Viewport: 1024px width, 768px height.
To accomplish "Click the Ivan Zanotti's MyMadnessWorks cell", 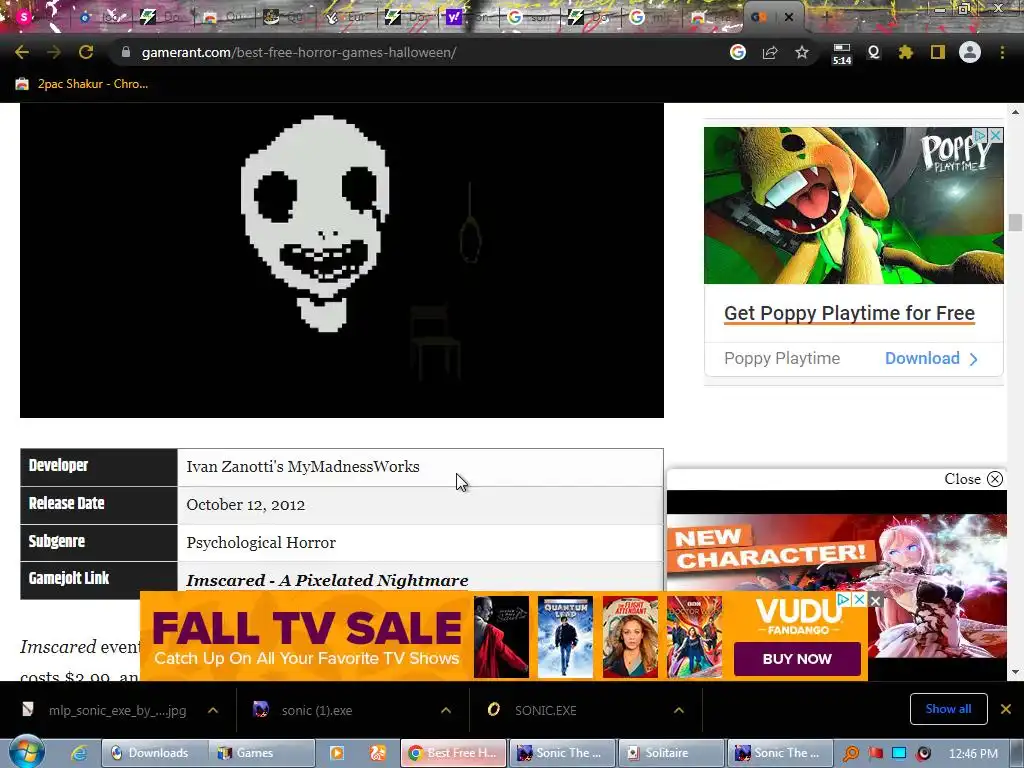I will coord(421,467).
